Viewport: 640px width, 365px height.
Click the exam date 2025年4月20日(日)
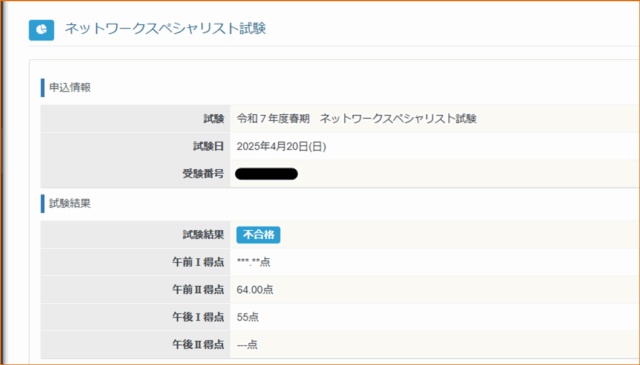(281, 146)
